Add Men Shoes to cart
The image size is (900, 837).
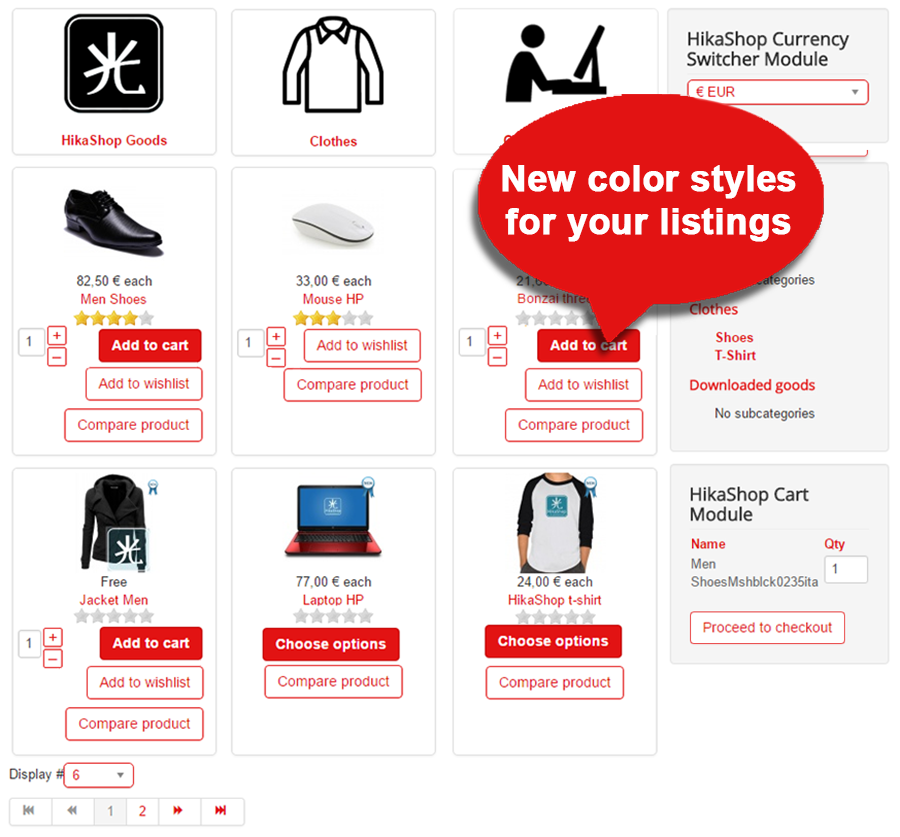click(150, 345)
